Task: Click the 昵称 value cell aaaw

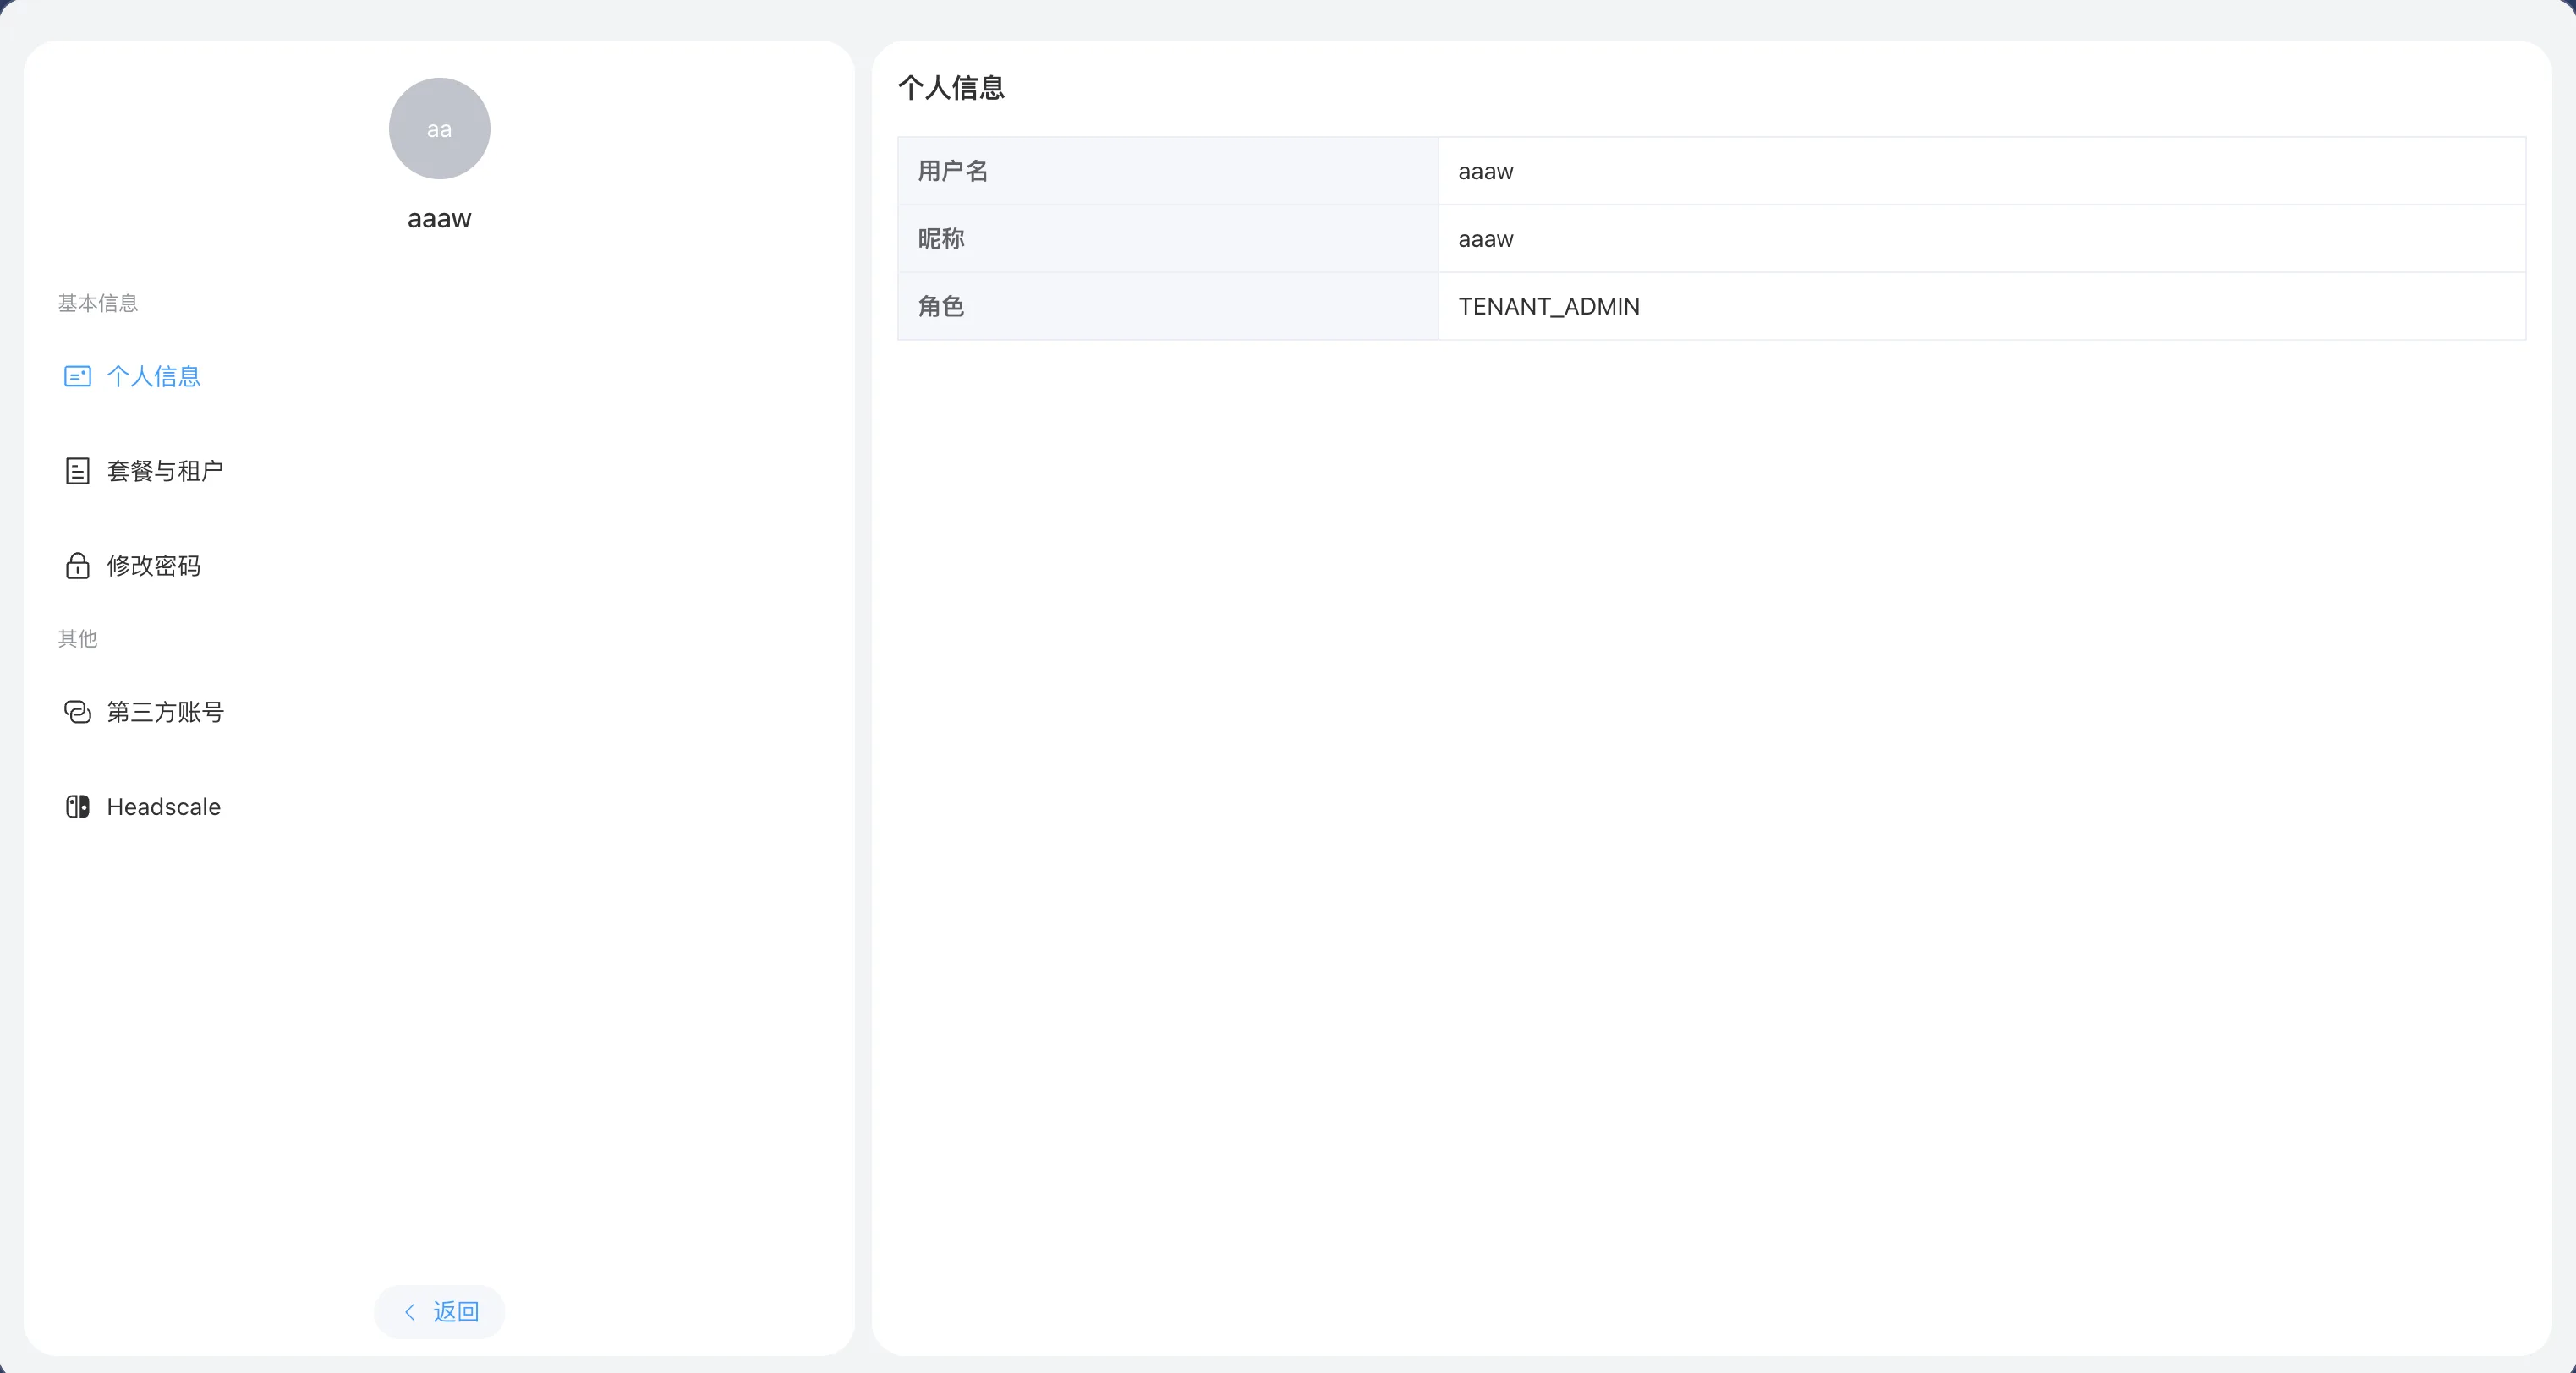Action: (1486, 239)
